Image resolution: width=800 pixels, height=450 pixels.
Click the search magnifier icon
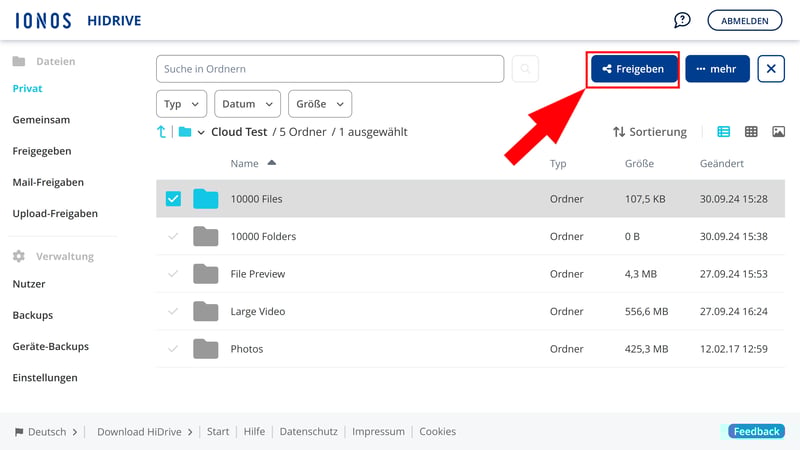point(525,69)
